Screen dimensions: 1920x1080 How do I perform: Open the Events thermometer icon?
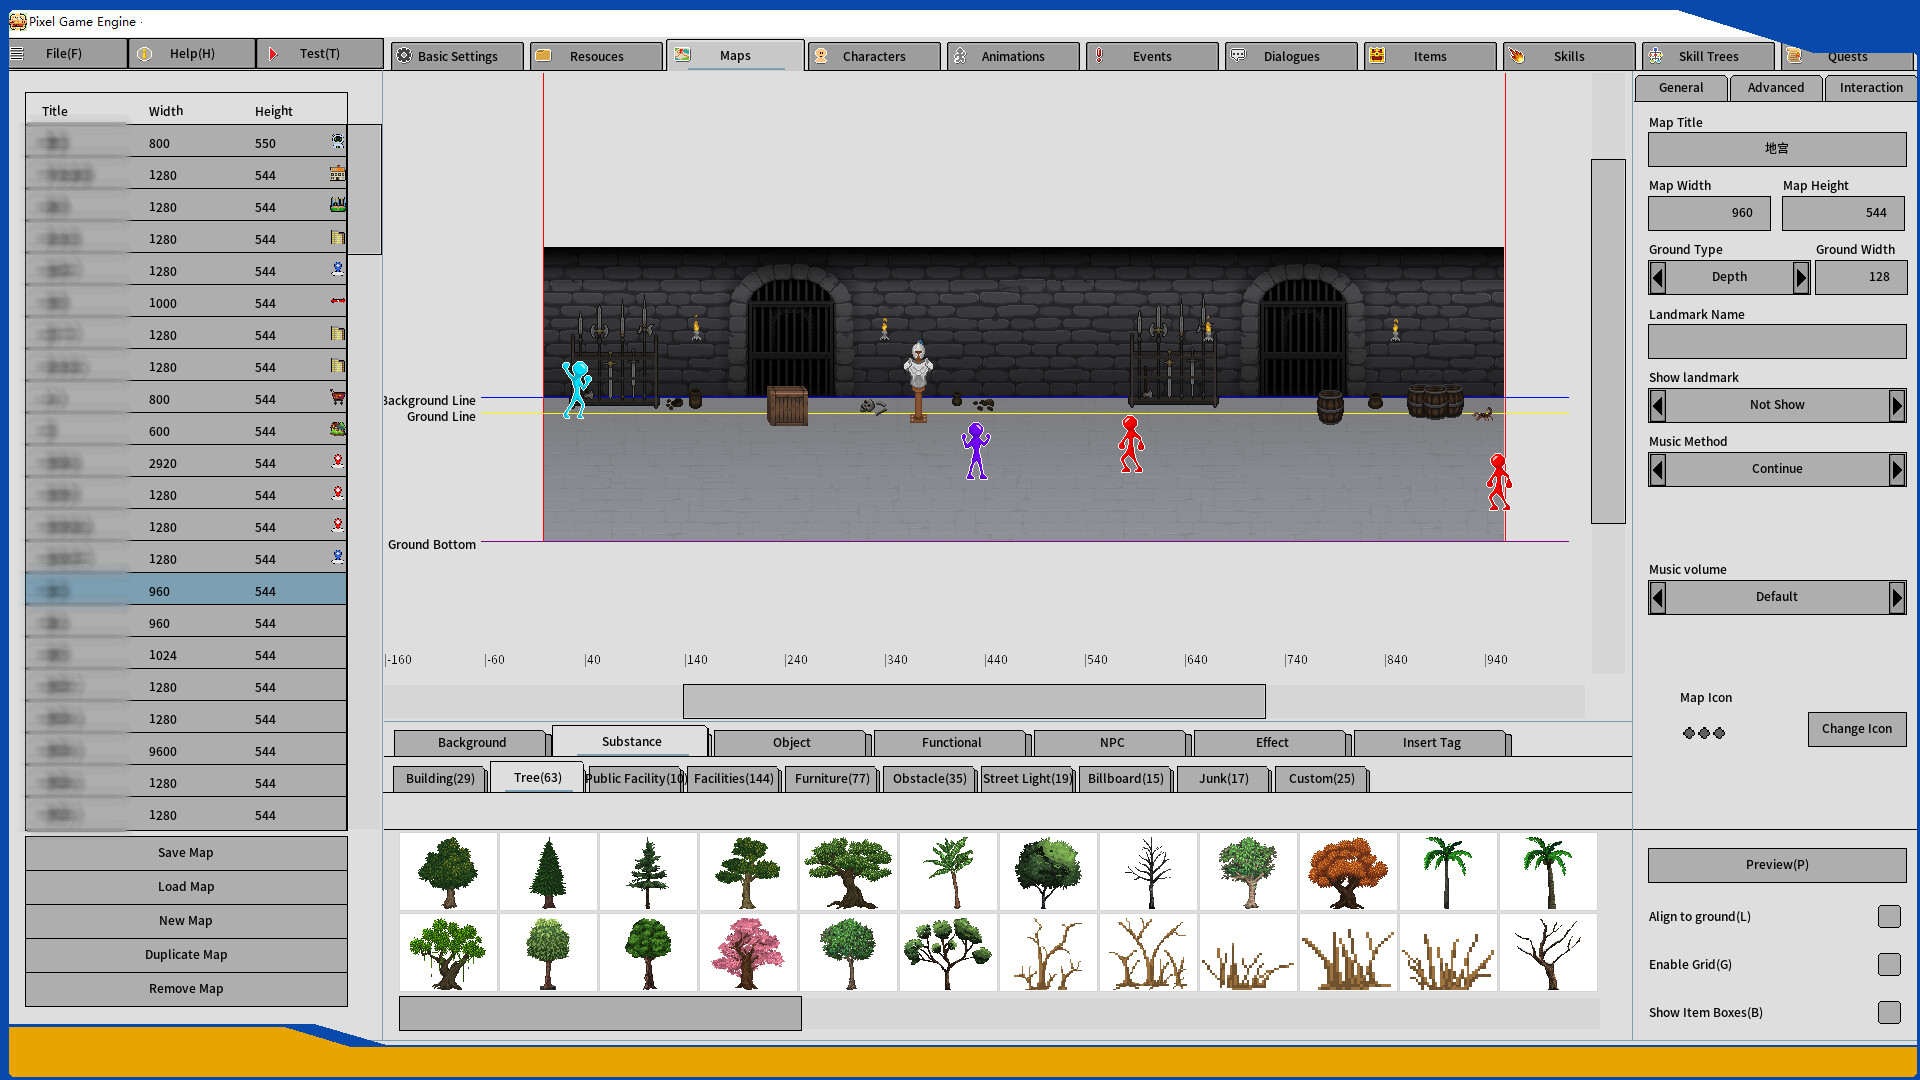(x=1101, y=56)
